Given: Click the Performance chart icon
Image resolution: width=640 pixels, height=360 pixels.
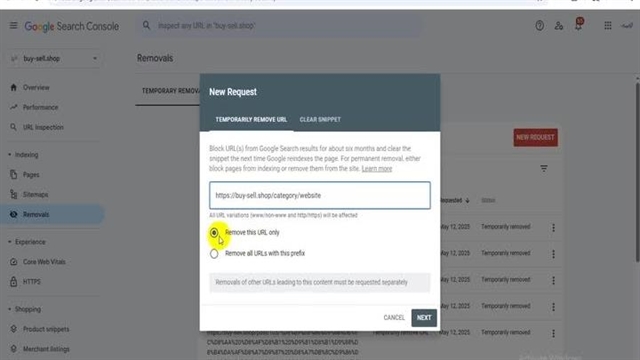Looking at the screenshot, I should tap(13, 107).
